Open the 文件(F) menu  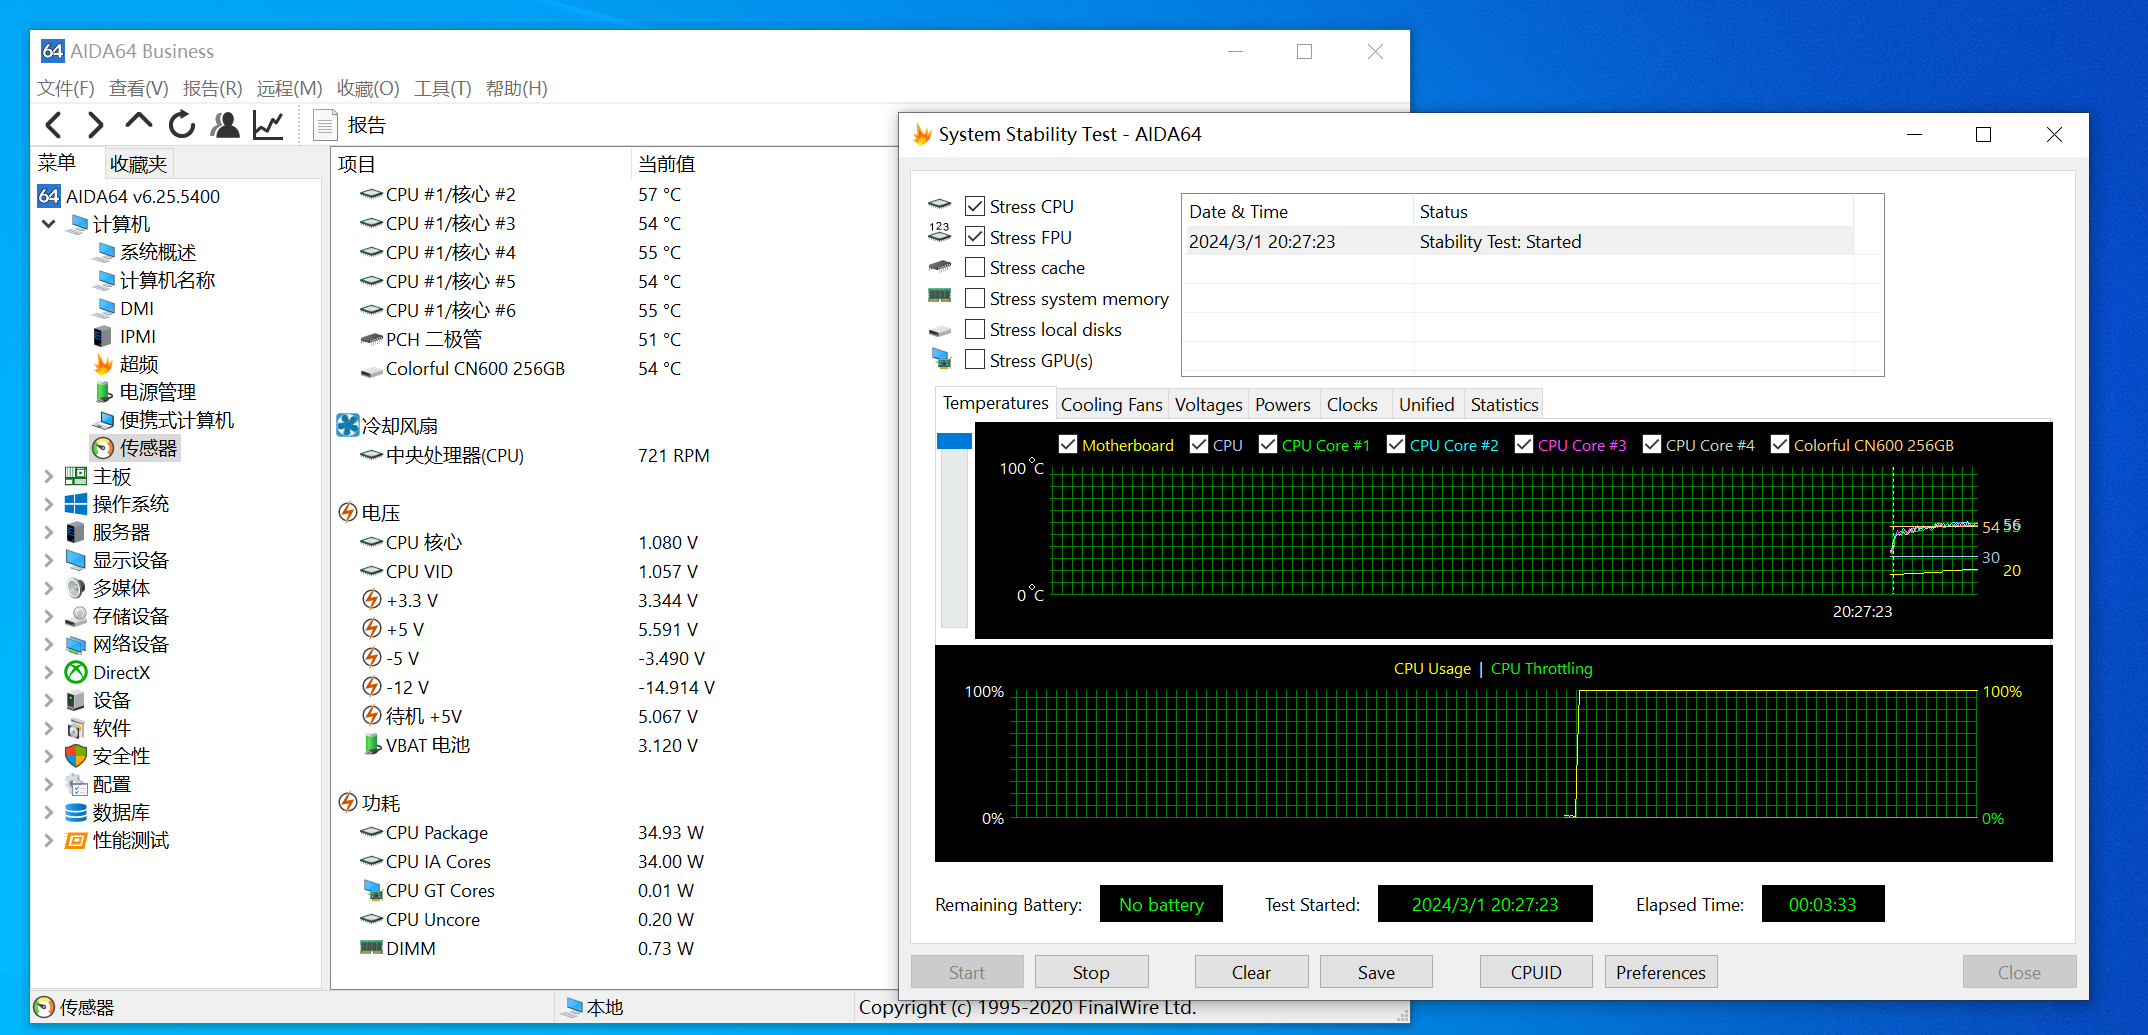pyautogui.click(x=66, y=88)
